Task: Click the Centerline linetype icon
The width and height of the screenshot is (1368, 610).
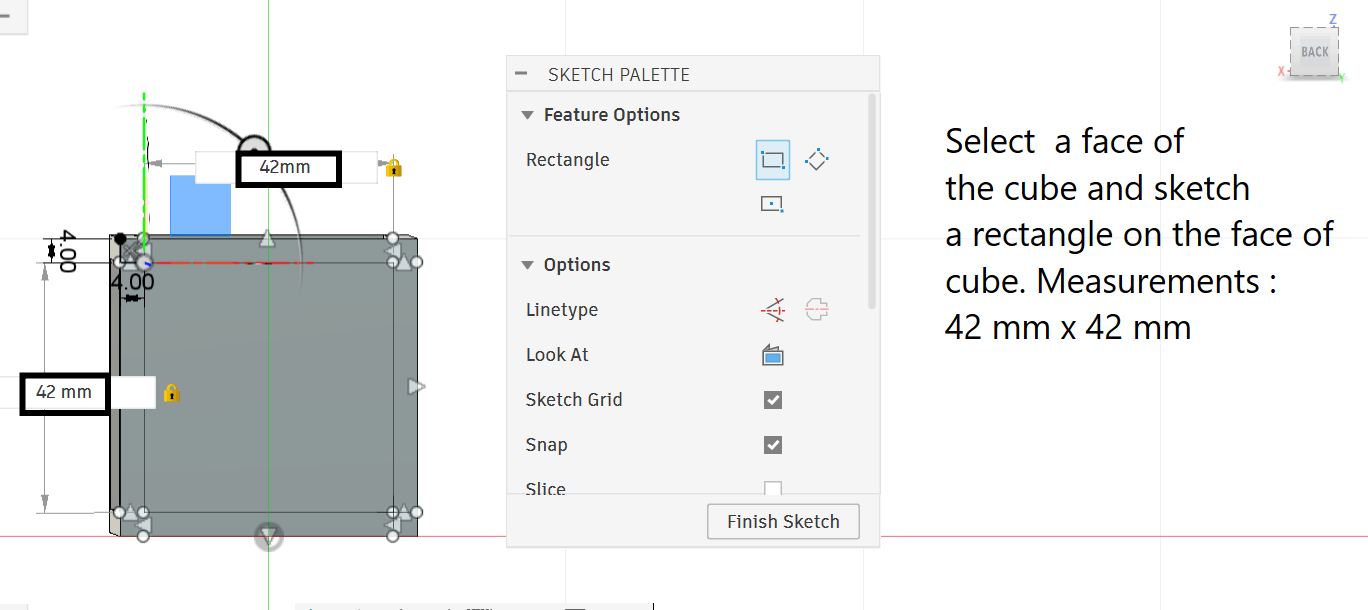Action: [817, 310]
